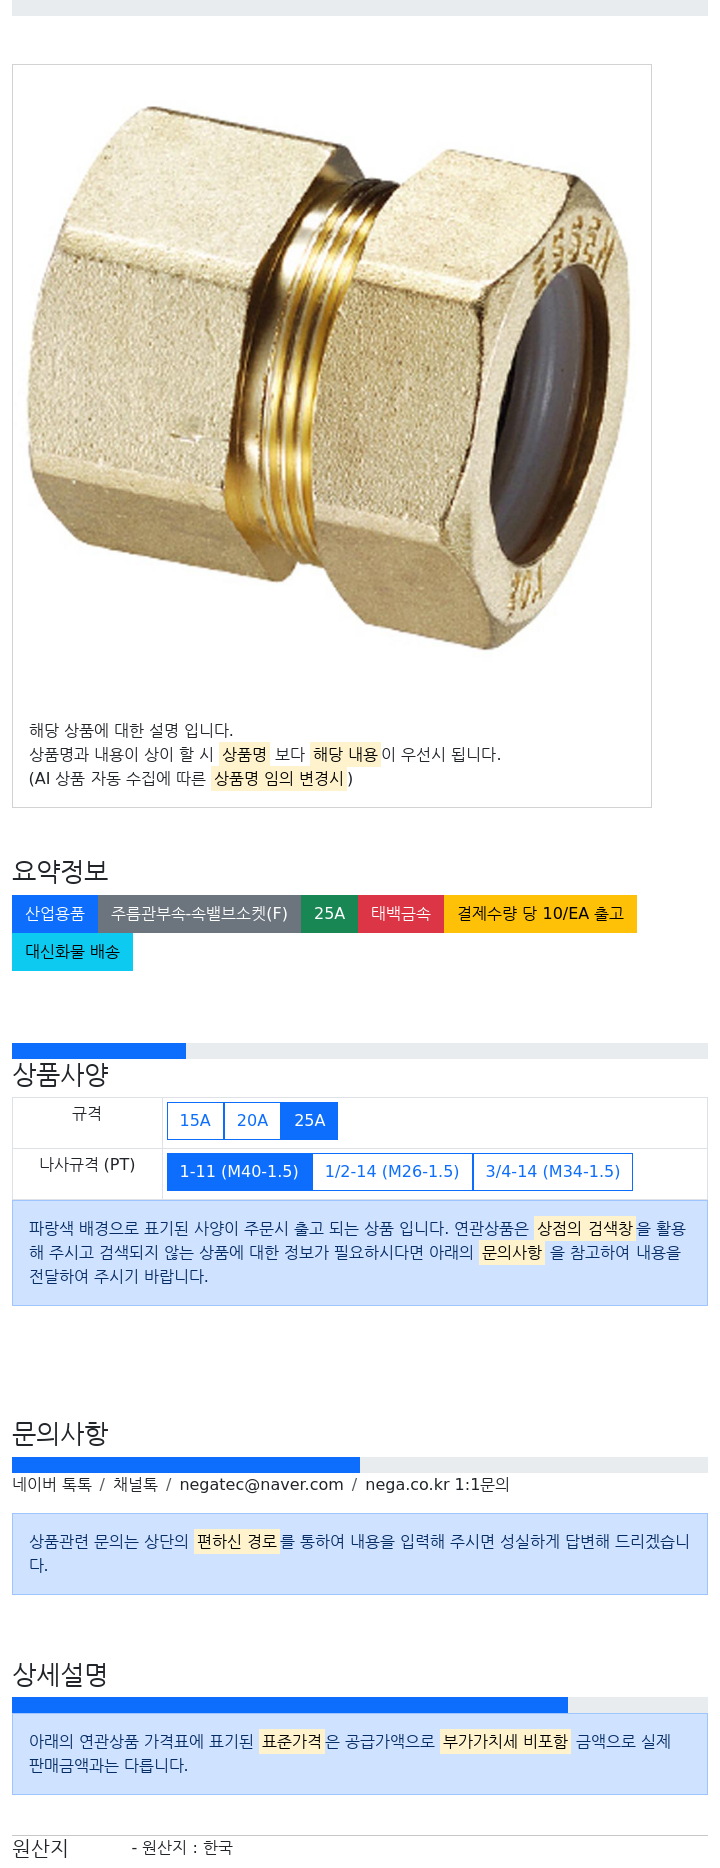Screen dimensions: 720x1868
Task: Click the brass fitting product image
Action: pyautogui.click(x=331, y=378)
